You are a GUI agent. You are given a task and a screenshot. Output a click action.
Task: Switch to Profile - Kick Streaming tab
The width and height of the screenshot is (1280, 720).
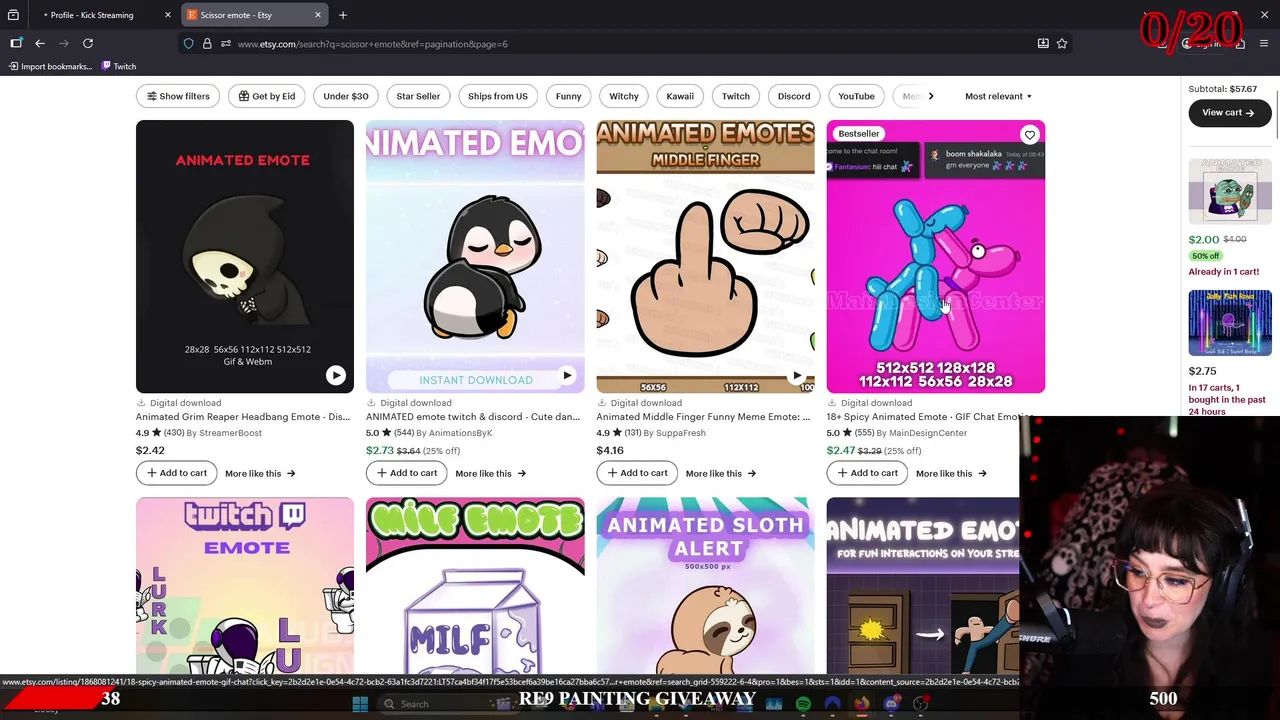(x=106, y=15)
